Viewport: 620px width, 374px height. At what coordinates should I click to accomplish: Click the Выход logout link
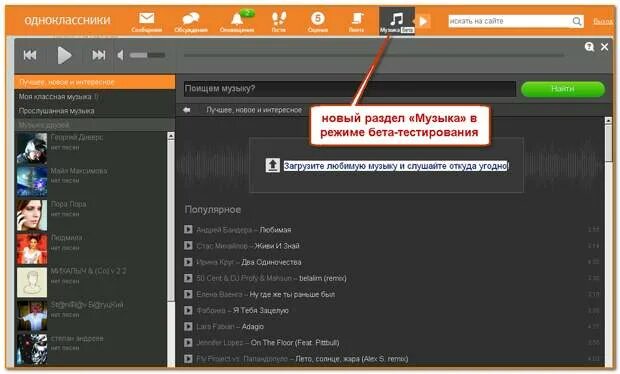coord(603,21)
